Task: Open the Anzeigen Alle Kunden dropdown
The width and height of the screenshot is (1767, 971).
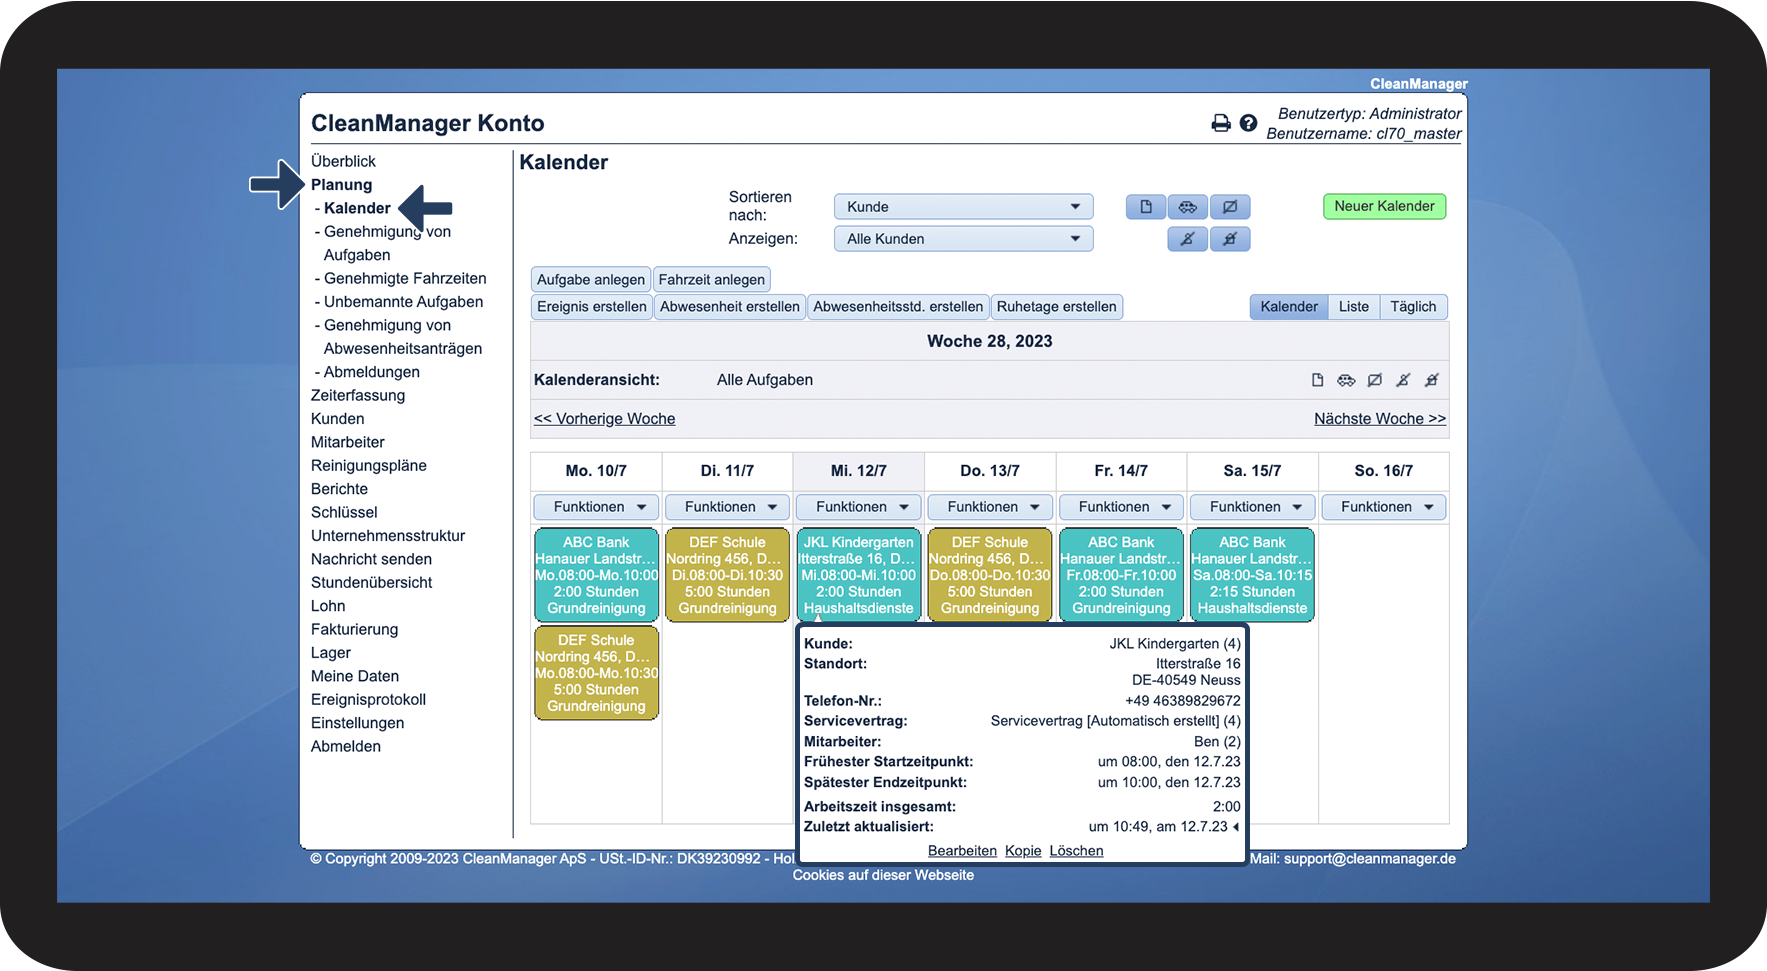Action: (963, 239)
